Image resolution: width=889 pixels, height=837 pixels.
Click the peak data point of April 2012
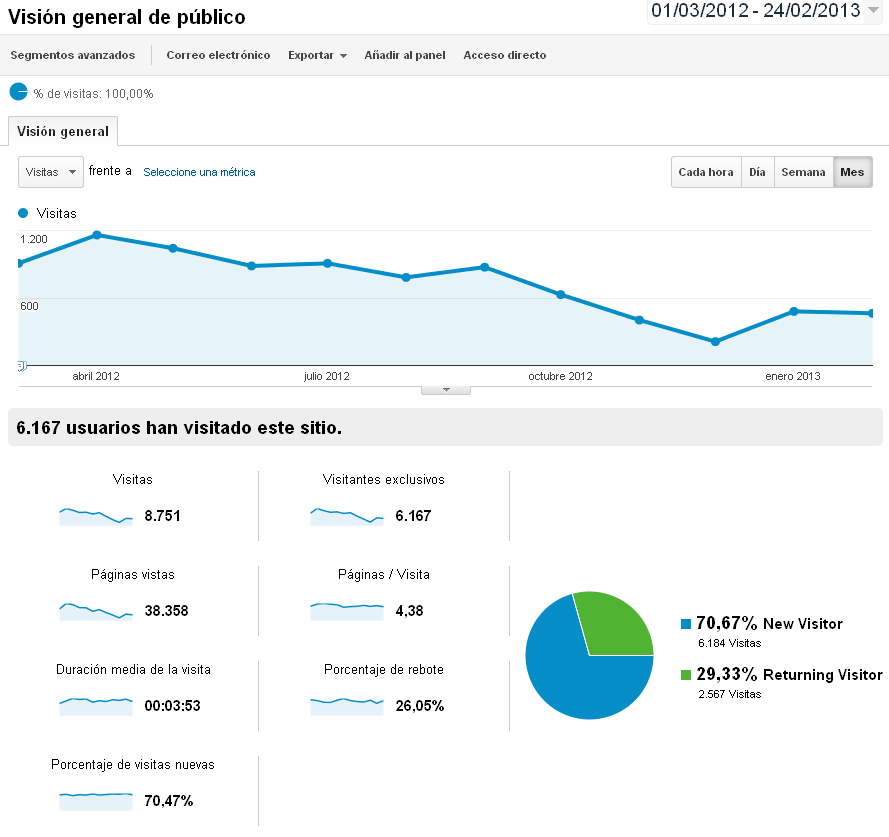97,235
